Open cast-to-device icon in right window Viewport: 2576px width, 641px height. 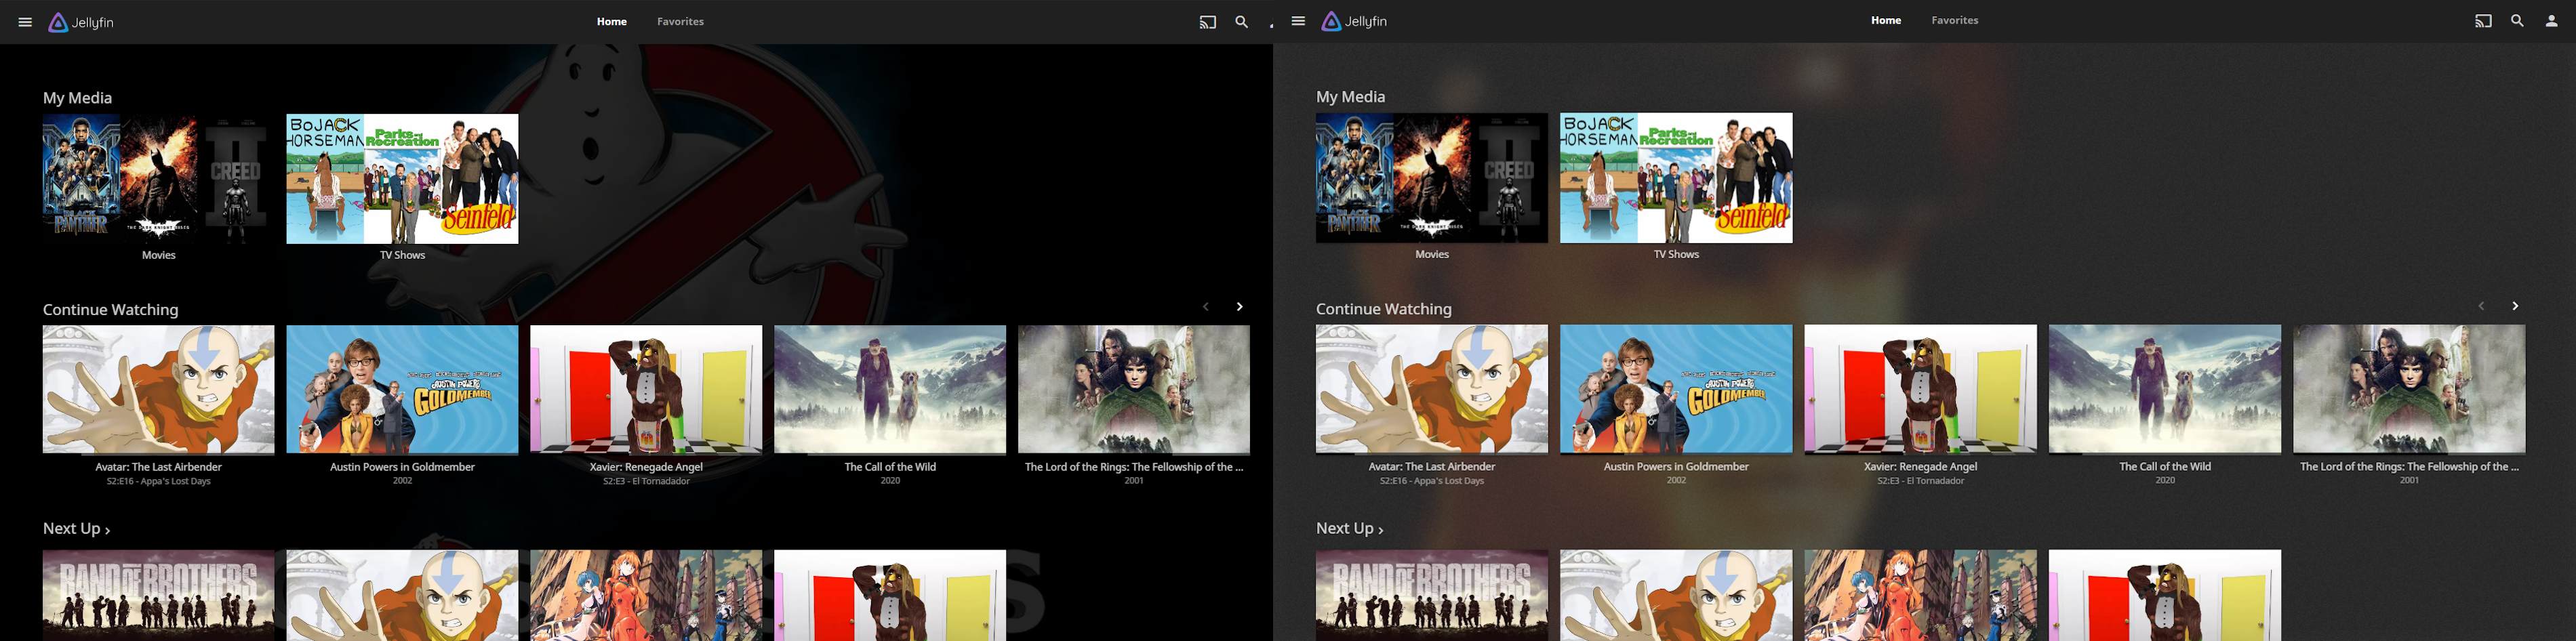pos(2483,21)
